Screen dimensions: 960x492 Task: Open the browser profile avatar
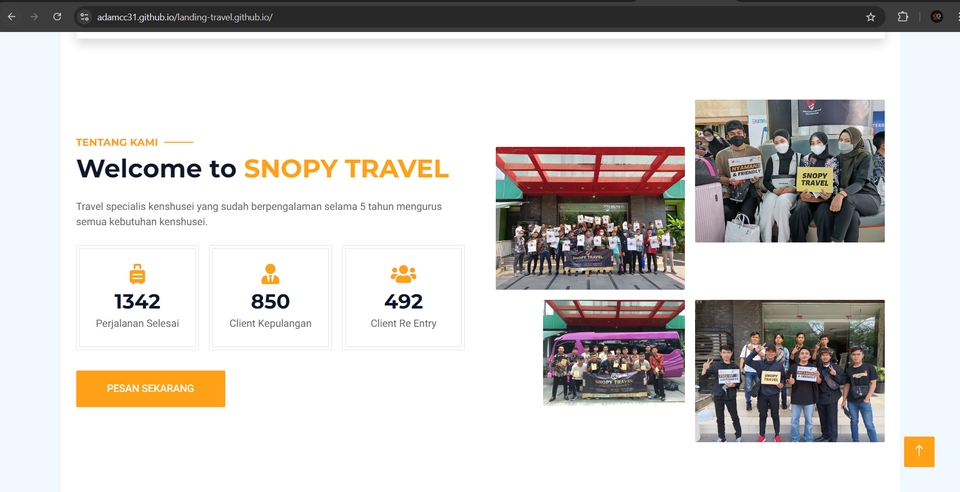pos(937,17)
